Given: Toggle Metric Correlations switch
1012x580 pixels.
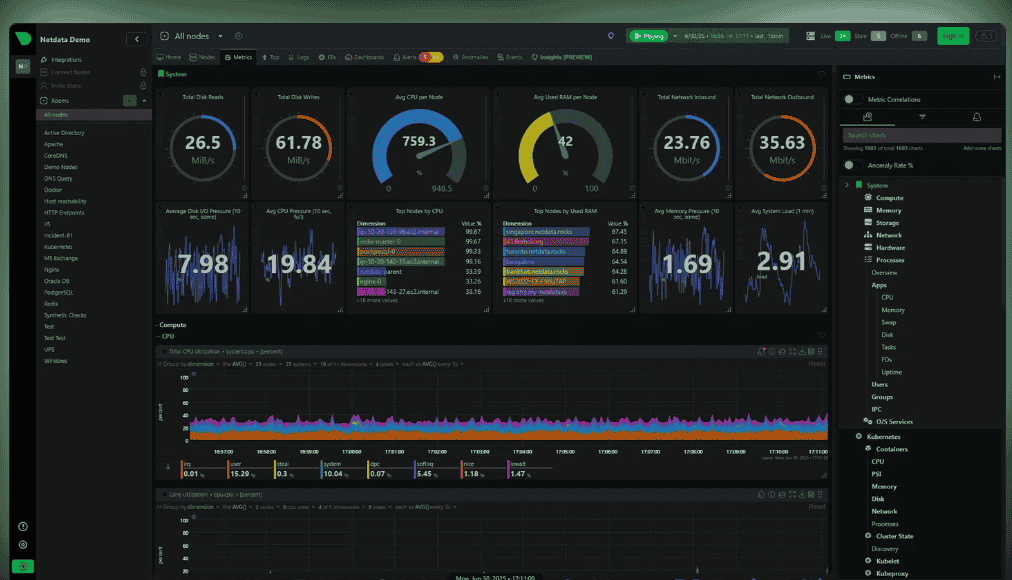Looking at the screenshot, I should pyautogui.click(x=853, y=99).
